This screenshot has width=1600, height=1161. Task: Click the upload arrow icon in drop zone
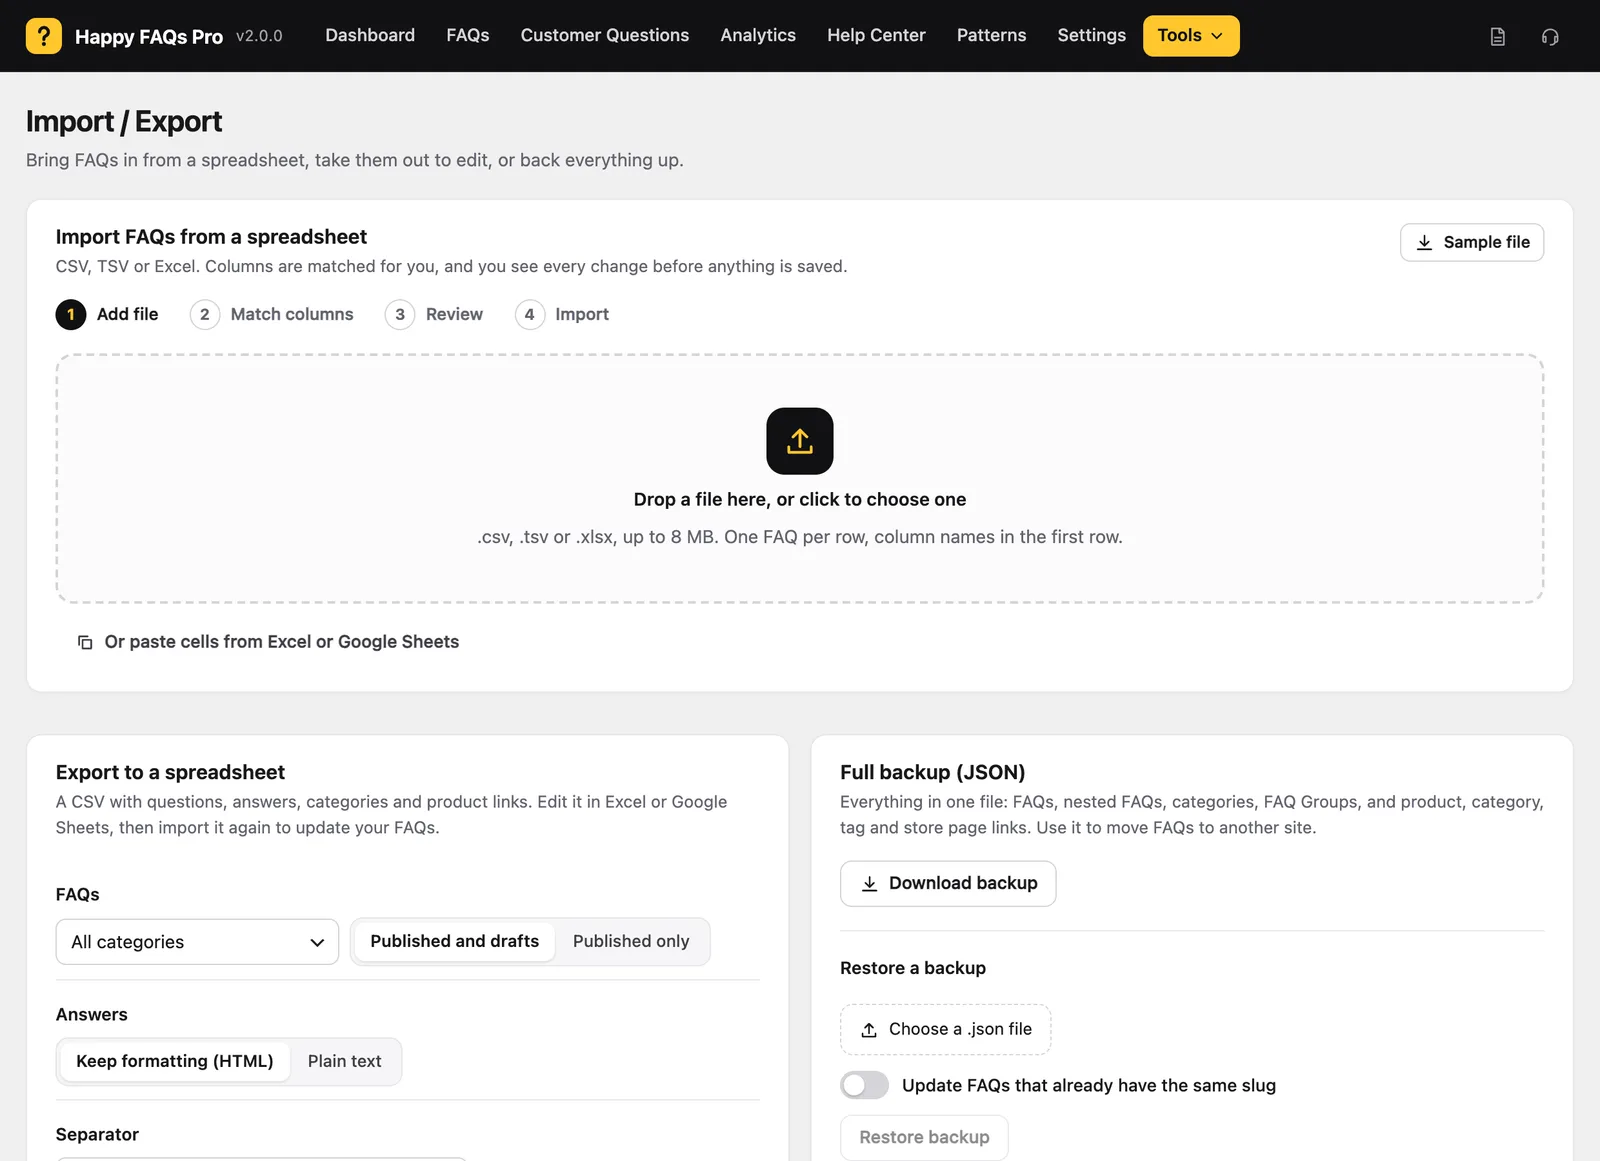(800, 441)
